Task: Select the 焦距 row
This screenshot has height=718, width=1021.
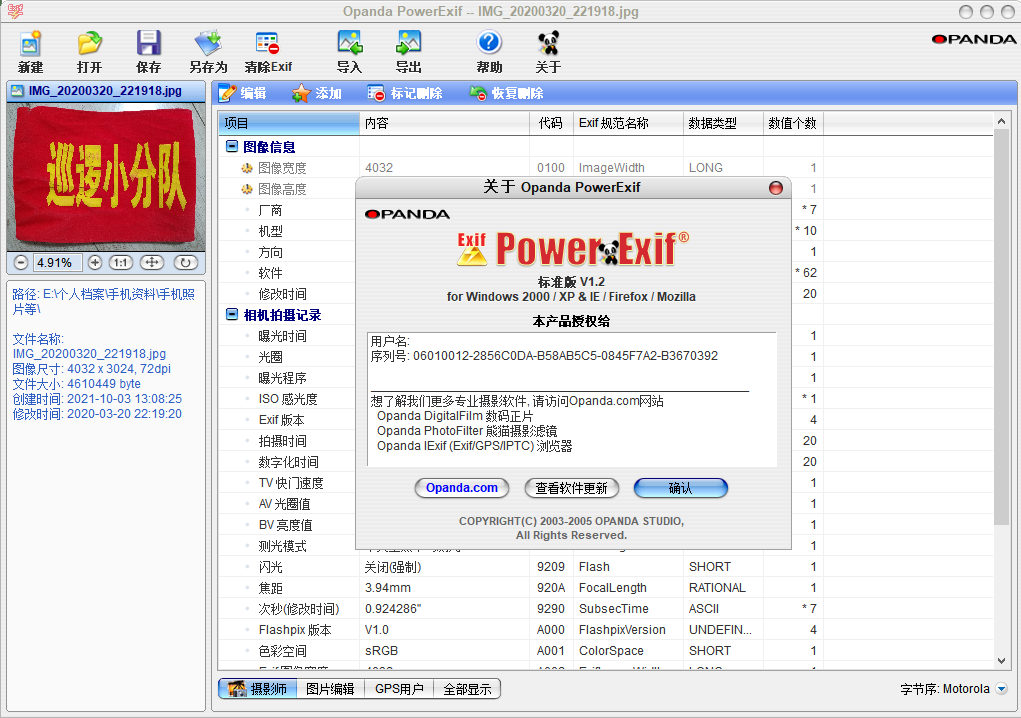Action: click(x=606, y=588)
